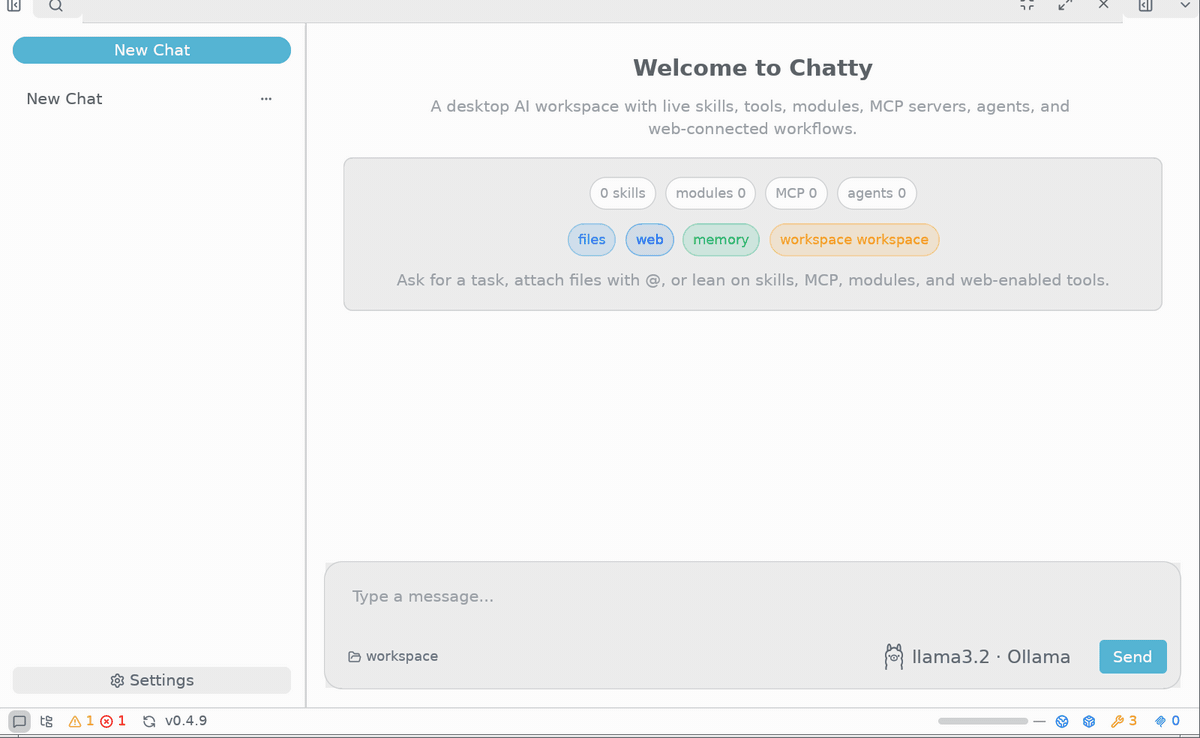
Task: Collapse the sidebar using the top-left panel icon
Action: [x=14, y=5]
